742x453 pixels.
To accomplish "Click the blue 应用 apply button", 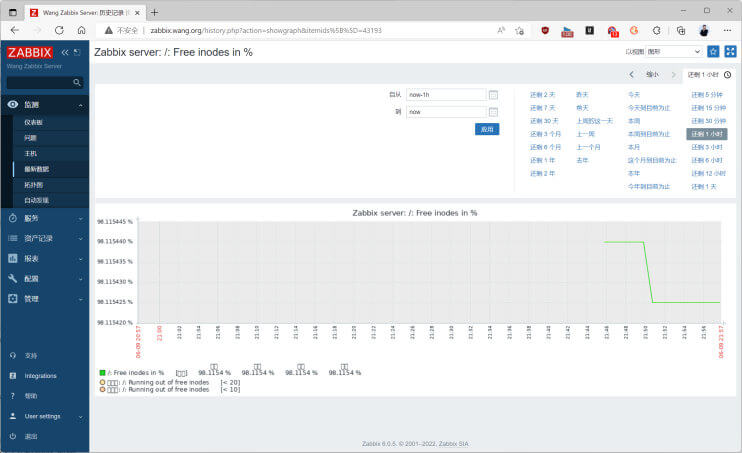I will coord(487,129).
